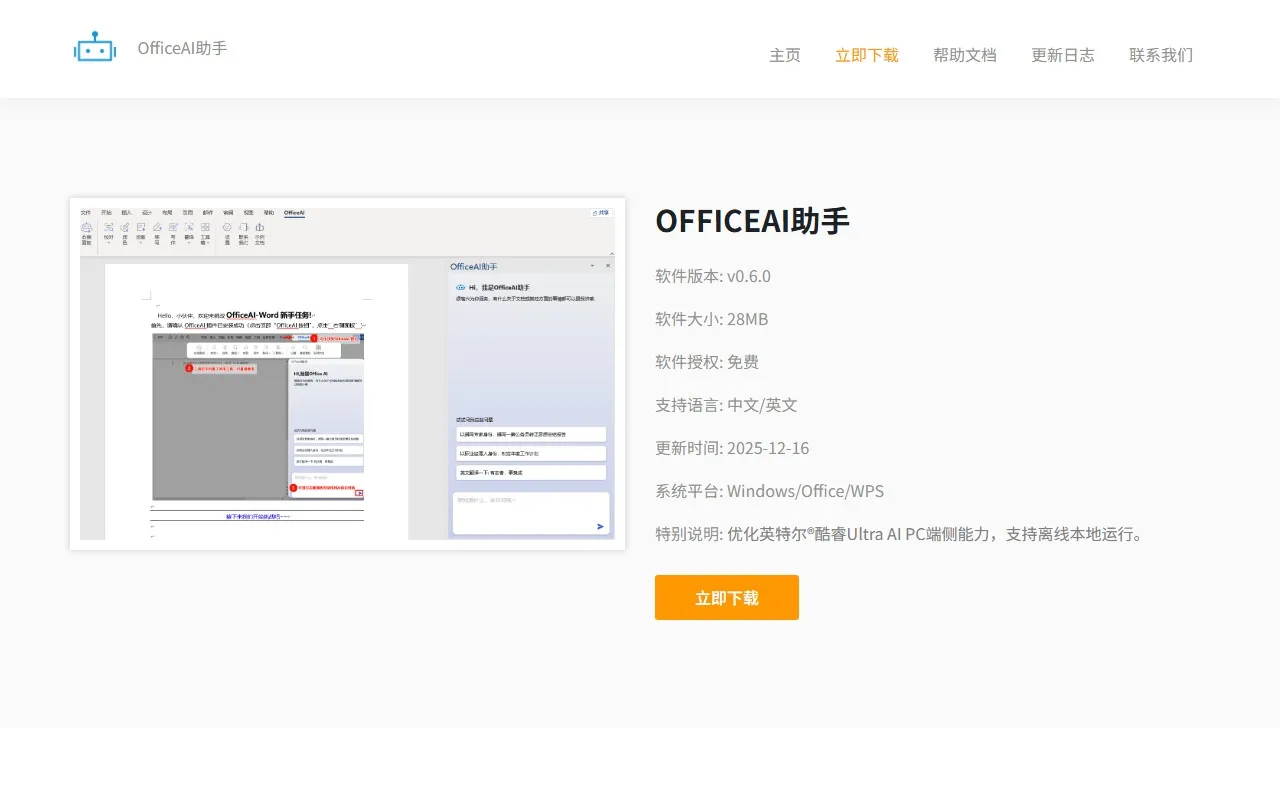Open the 帮助文档 navigation link
The image size is (1280, 800).
[x=964, y=55]
